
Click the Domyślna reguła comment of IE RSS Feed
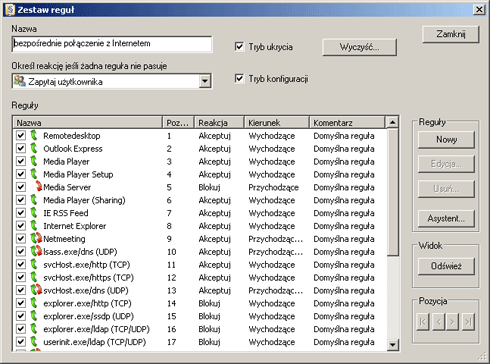pyautogui.click(x=344, y=213)
